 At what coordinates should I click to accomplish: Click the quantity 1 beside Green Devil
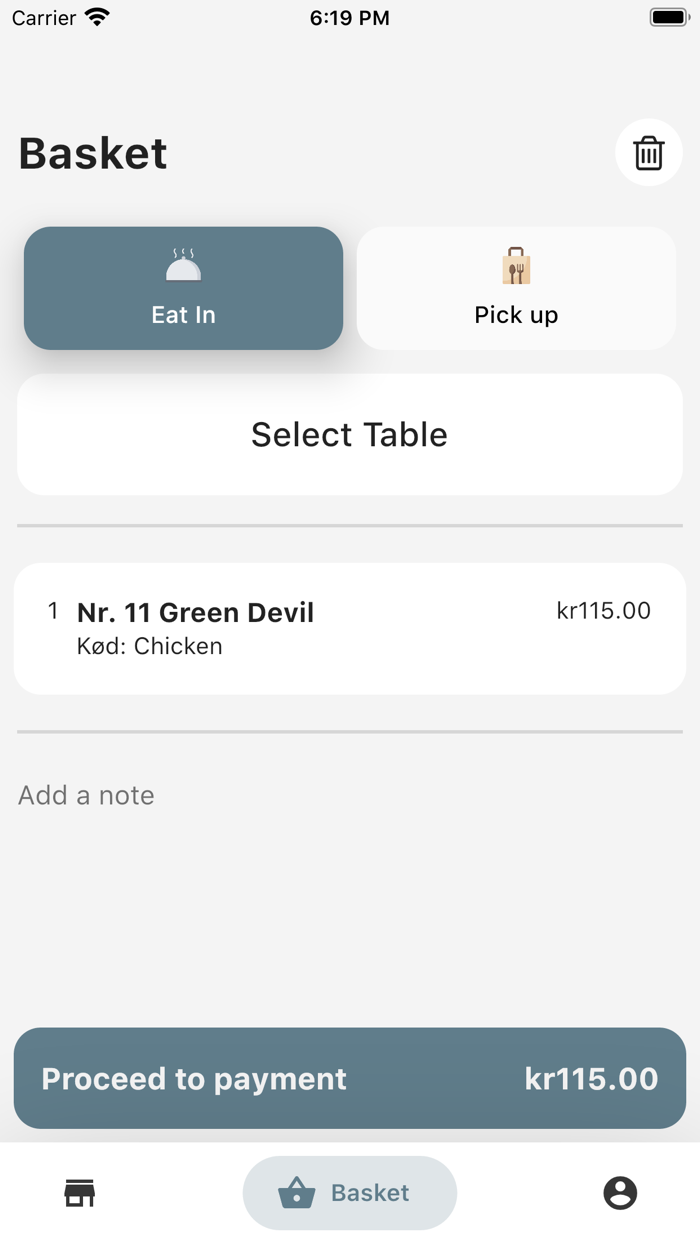pos(53,611)
